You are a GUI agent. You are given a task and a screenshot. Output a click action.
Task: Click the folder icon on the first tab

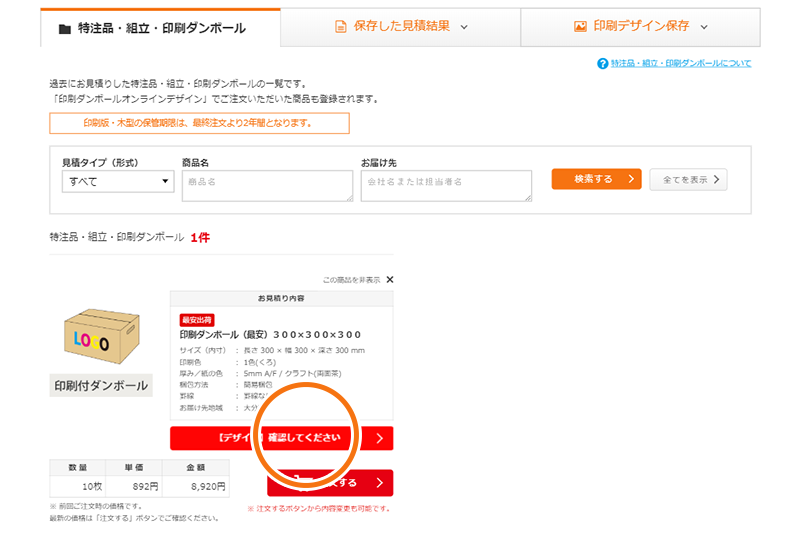pos(65,29)
